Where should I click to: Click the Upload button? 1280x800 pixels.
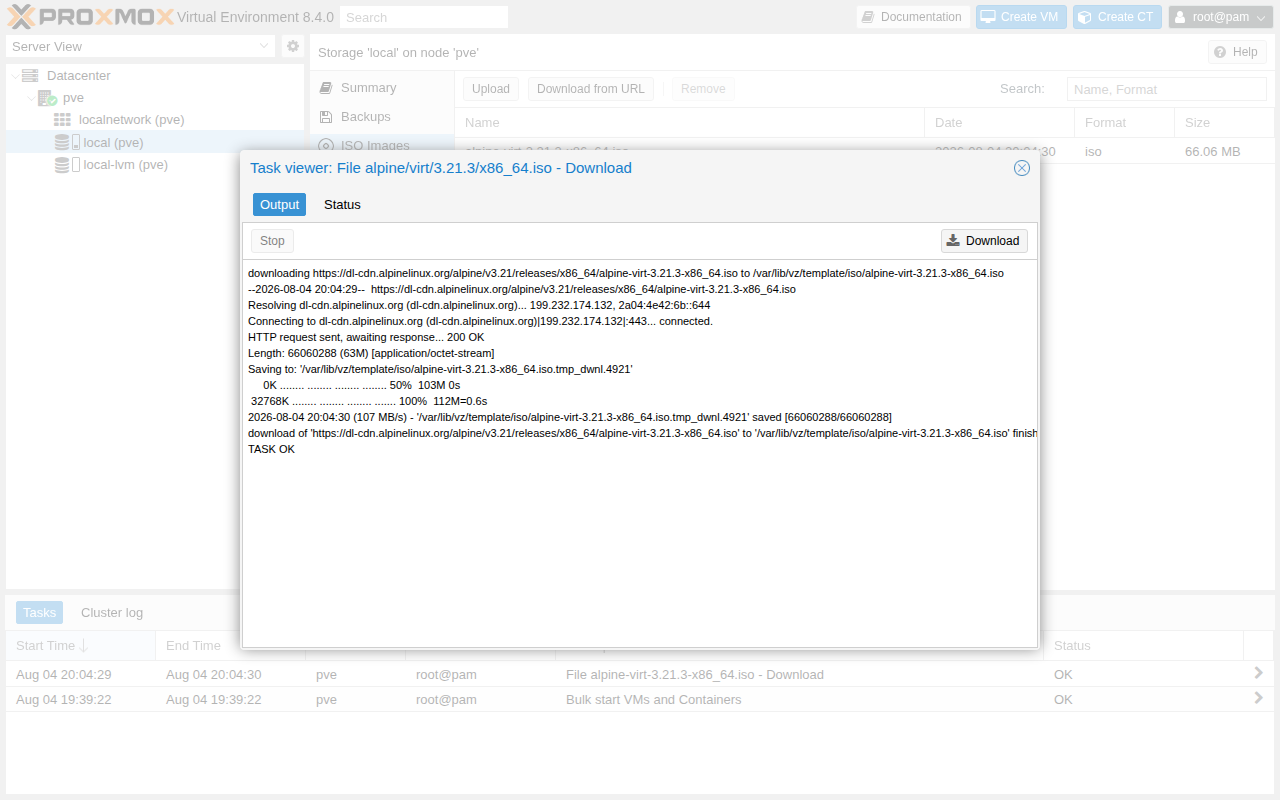pyautogui.click(x=490, y=89)
